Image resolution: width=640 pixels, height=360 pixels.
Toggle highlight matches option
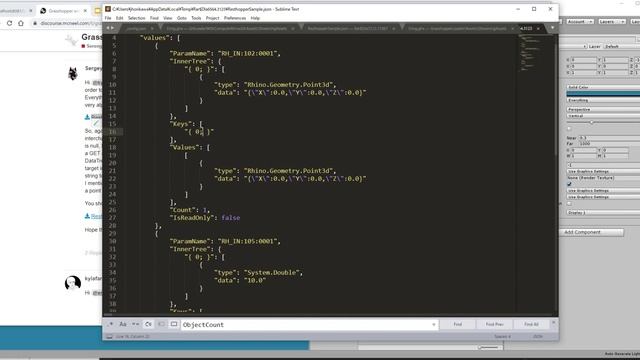(174, 324)
